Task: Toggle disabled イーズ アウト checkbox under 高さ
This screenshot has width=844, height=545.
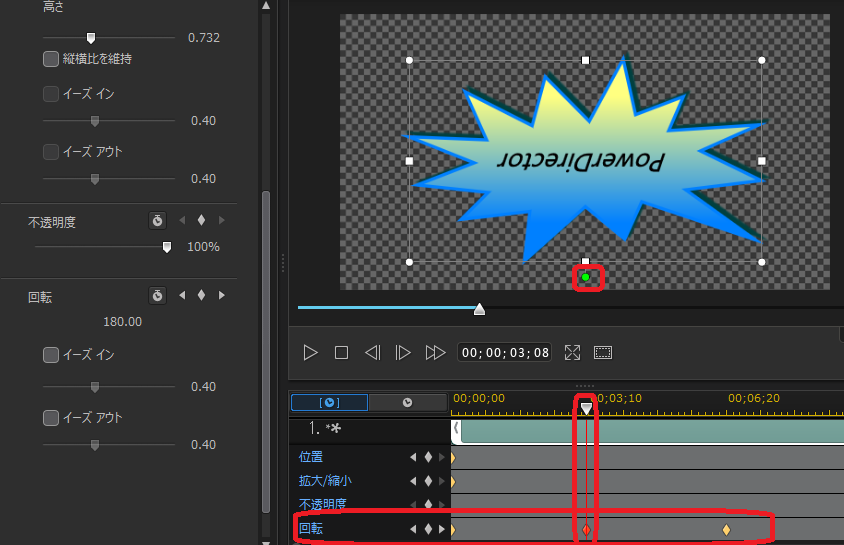Action: click(51, 152)
